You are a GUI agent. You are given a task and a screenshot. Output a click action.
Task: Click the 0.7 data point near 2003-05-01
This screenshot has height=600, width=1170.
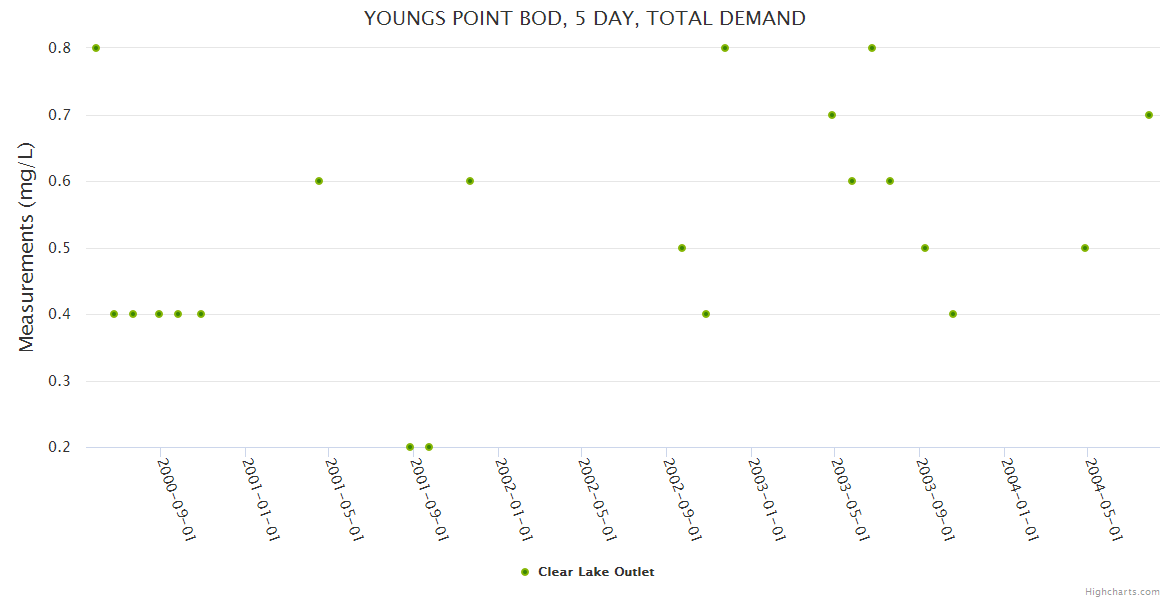point(832,115)
